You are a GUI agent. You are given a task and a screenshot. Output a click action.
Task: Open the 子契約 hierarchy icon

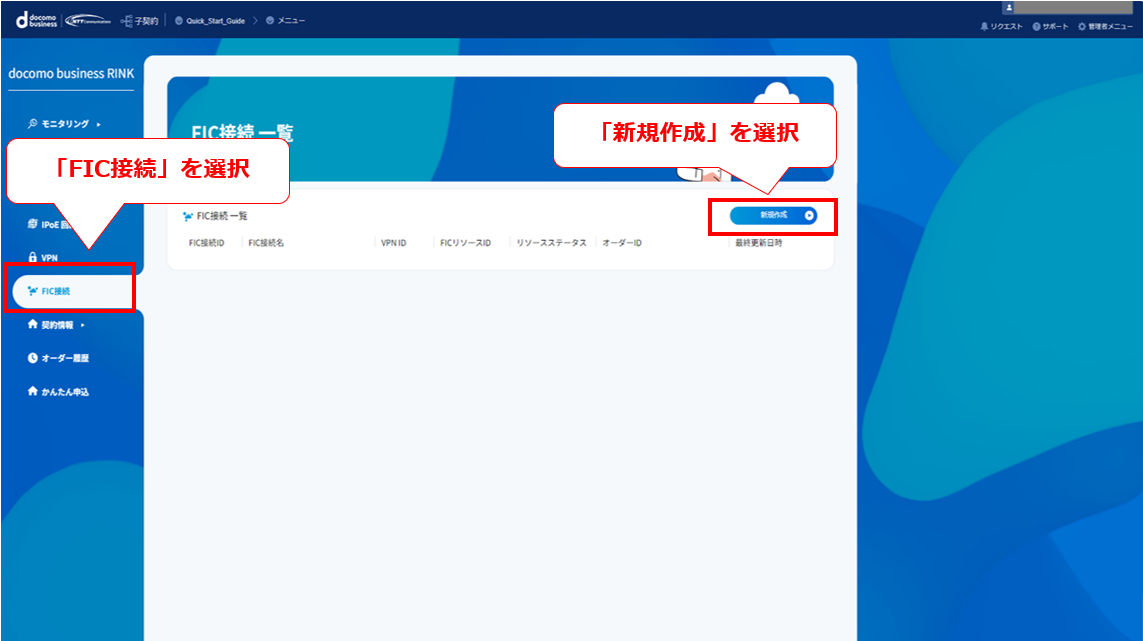pos(126,21)
